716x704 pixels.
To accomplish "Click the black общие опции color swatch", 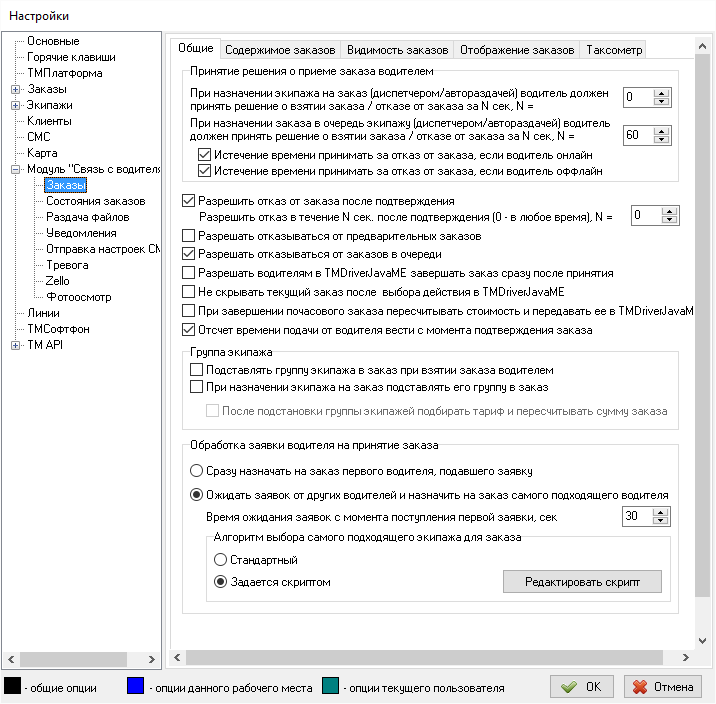I will point(12,687).
